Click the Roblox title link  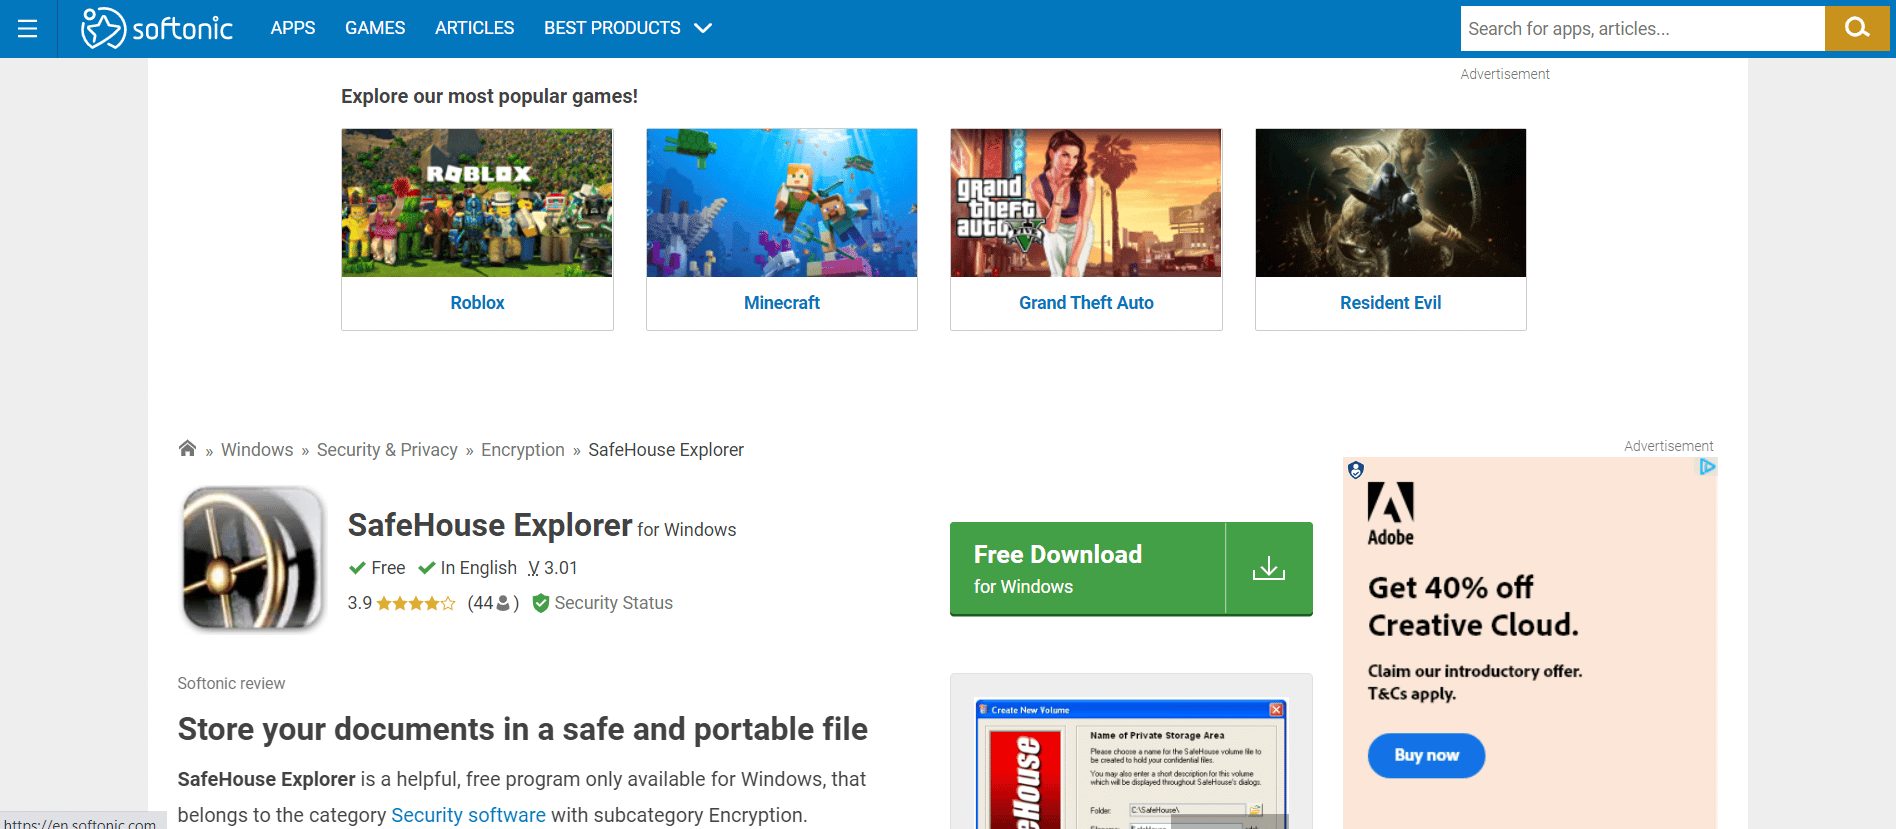pyautogui.click(x=477, y=303)
